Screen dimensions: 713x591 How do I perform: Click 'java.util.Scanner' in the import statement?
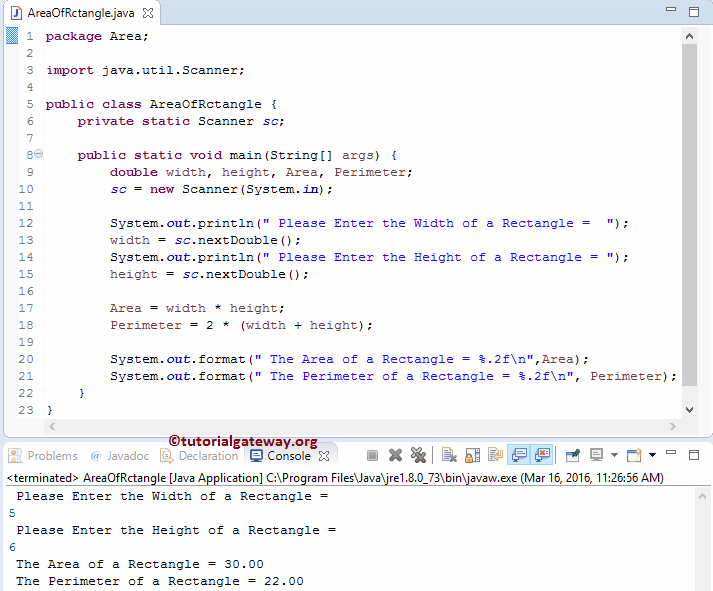click(x=170, y=70)
